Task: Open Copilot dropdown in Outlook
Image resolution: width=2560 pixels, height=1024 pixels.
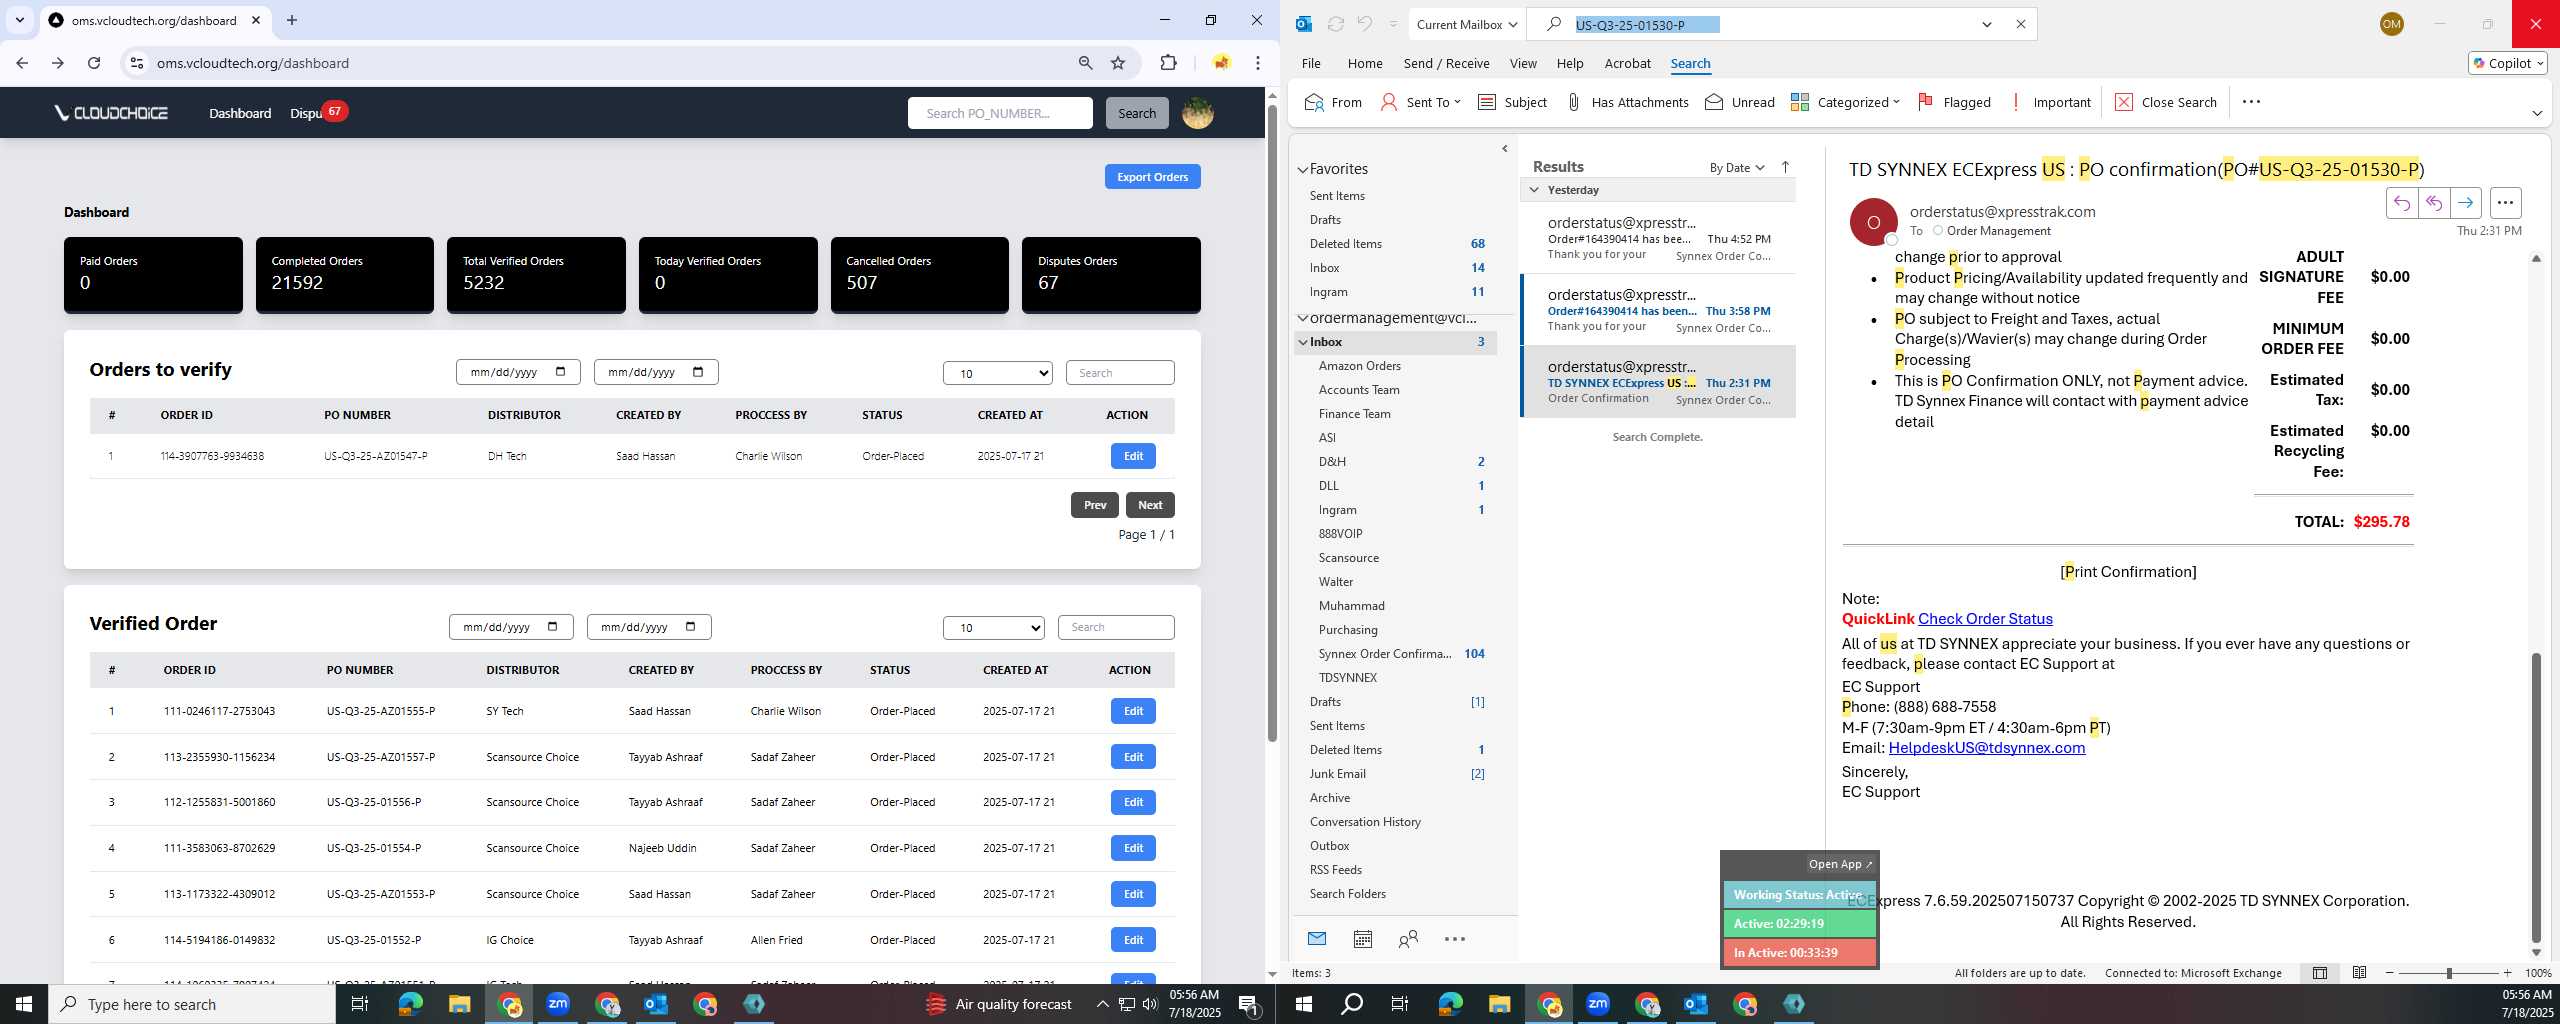Action: [2507, 63]
